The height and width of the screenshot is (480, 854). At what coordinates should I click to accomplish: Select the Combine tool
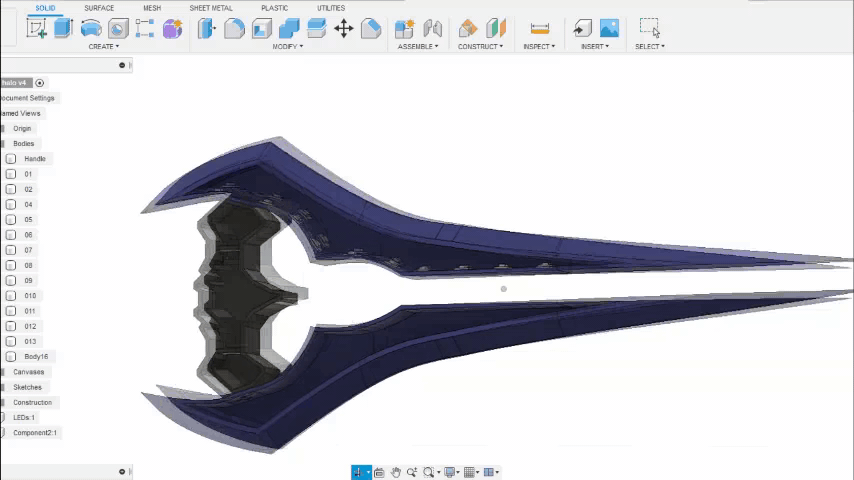289,28
